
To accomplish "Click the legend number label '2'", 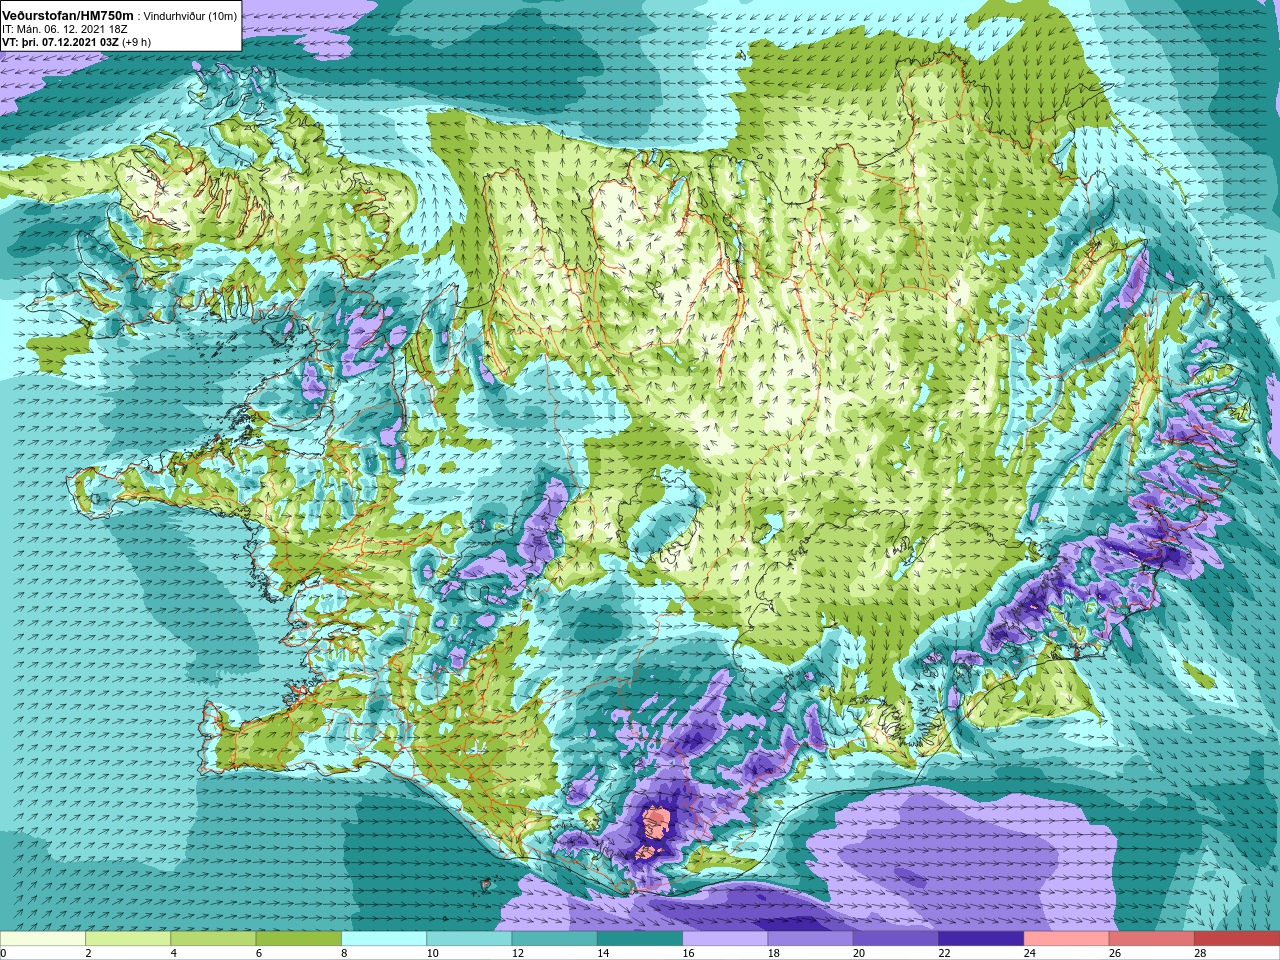I will click(x=88, y=954).
